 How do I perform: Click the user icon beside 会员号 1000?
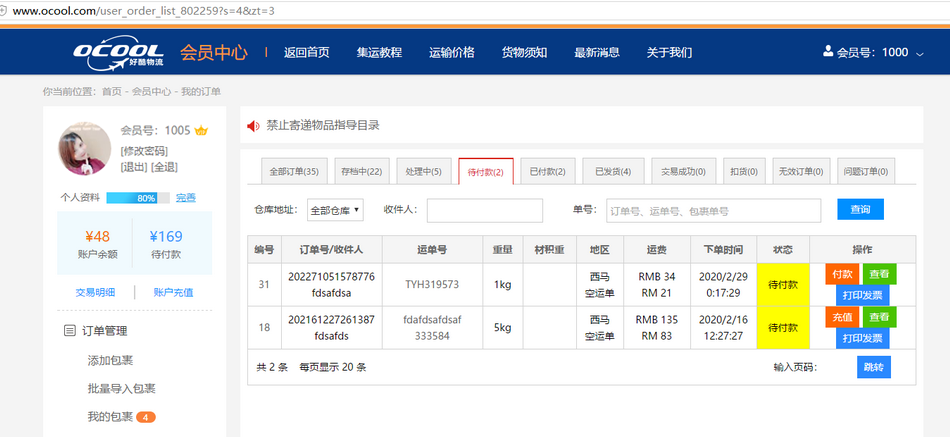827,52
